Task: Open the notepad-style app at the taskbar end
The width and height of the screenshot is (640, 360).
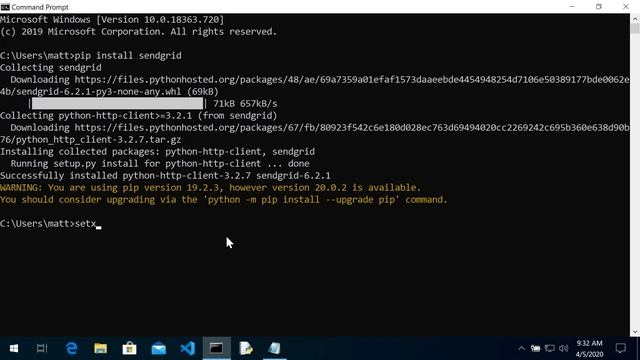Action: [275, 348]
